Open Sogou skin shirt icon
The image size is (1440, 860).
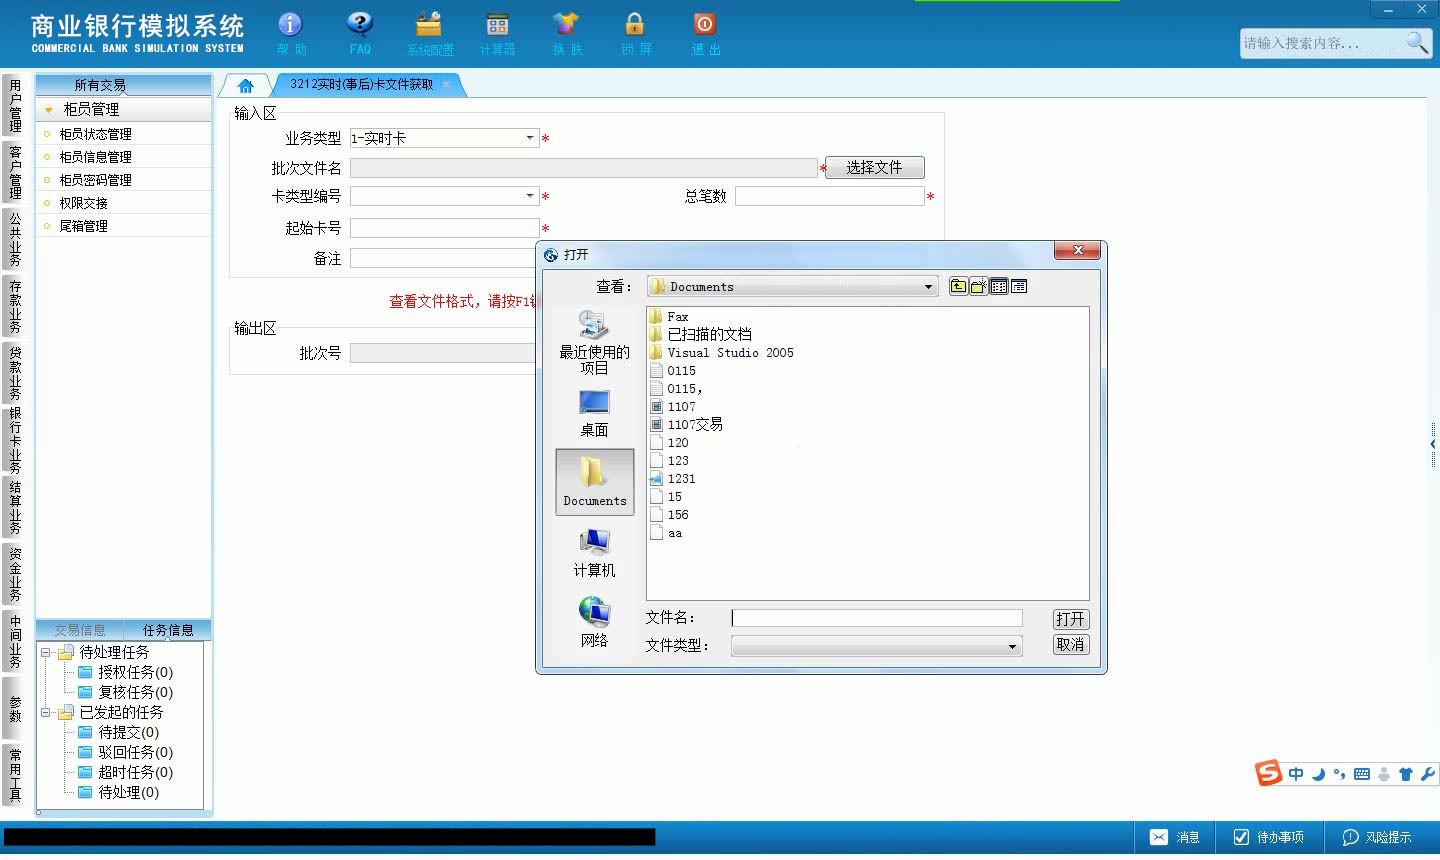(1405, 774)
